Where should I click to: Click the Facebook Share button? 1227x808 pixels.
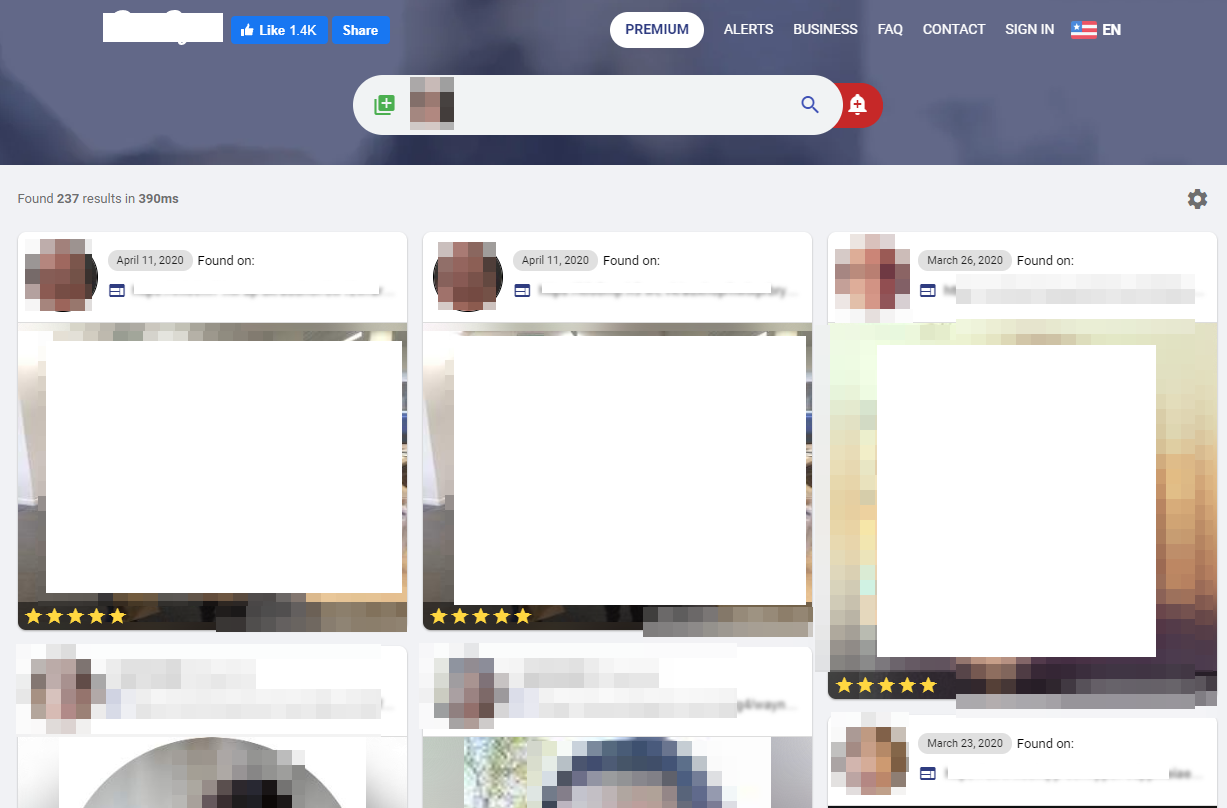pos(360,30)
